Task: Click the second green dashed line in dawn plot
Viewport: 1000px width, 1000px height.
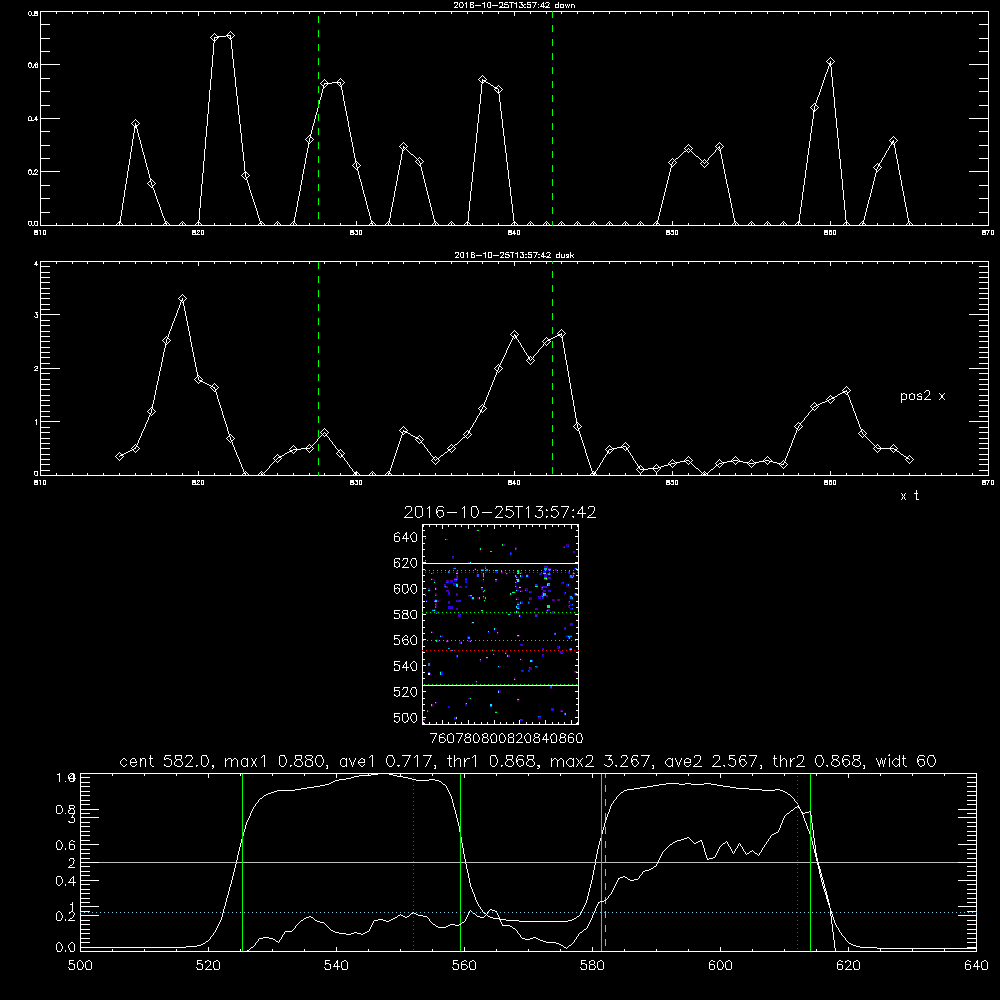Action: [552, 118]
